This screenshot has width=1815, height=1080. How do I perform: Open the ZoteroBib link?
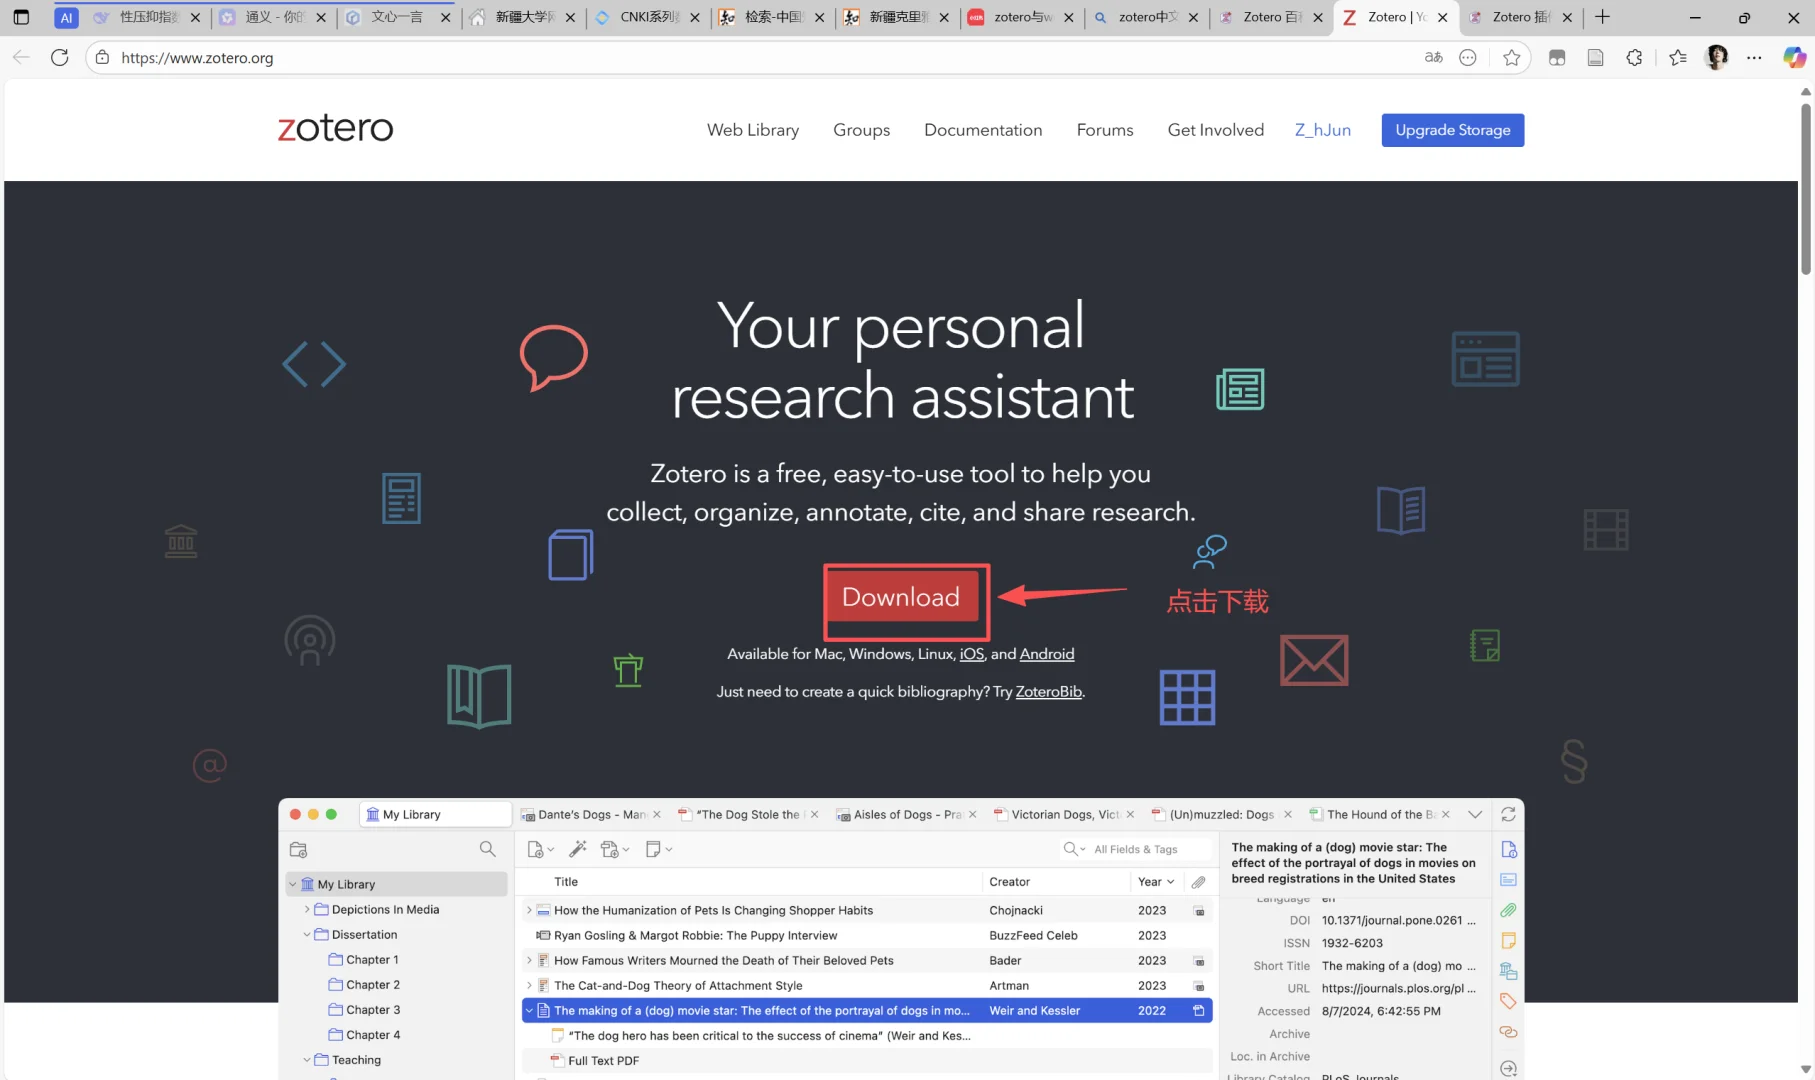coord(1049,692)
